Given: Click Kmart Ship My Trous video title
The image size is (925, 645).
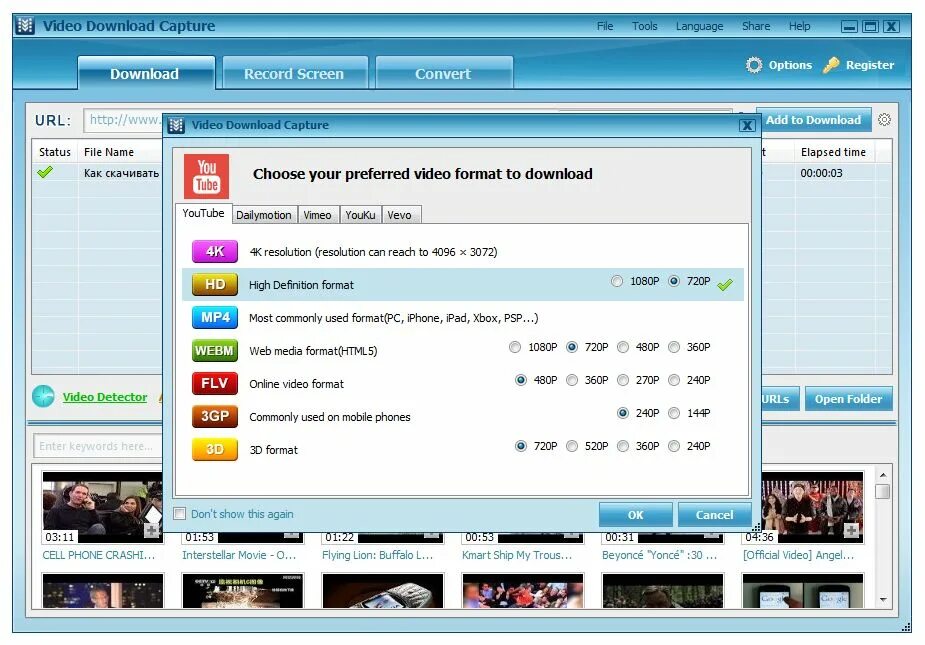Looking at the screenshot, I should click(517, 555).
